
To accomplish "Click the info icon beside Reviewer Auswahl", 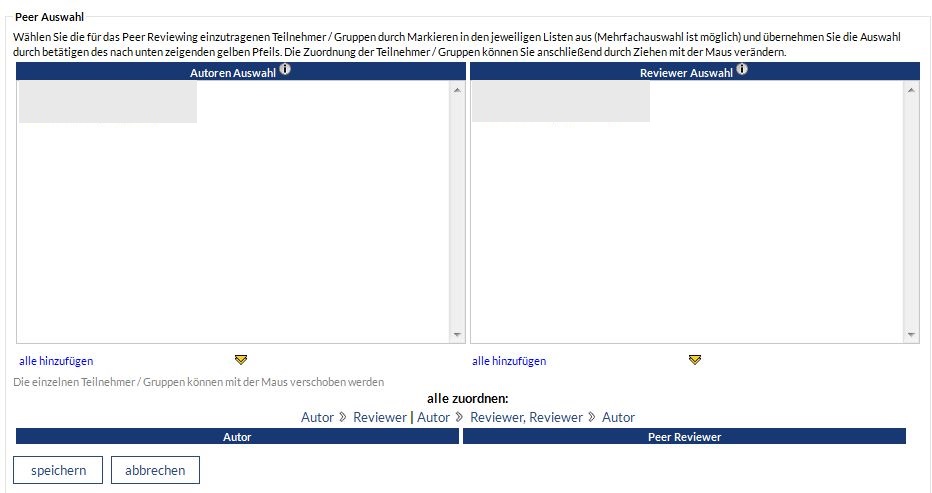I will [742, 70].
